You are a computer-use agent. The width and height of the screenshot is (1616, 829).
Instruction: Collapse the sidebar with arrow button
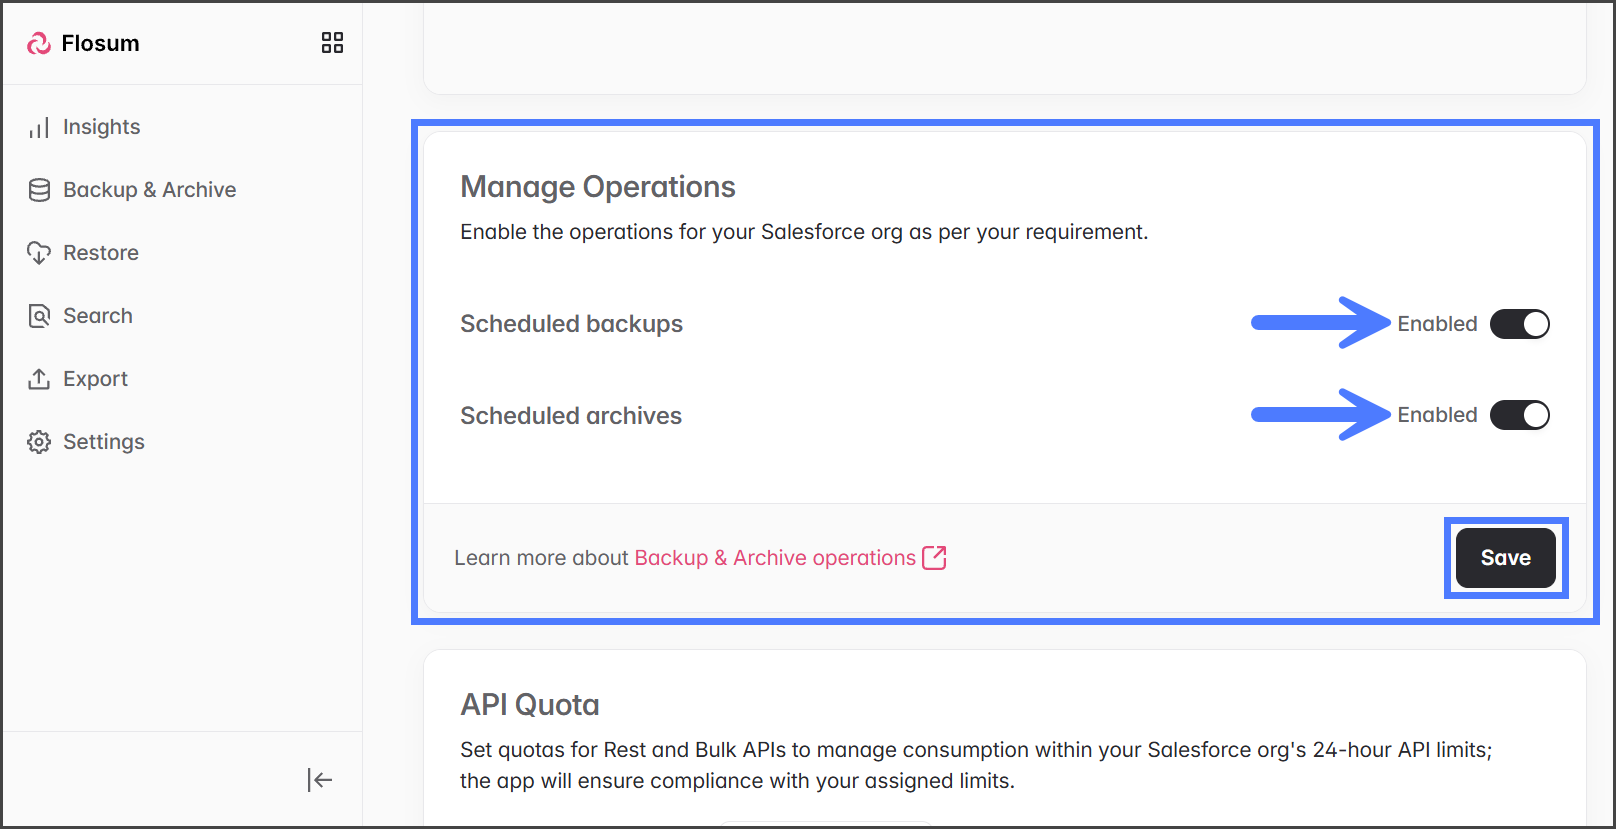pyautogui.click(x=320, y=780)
